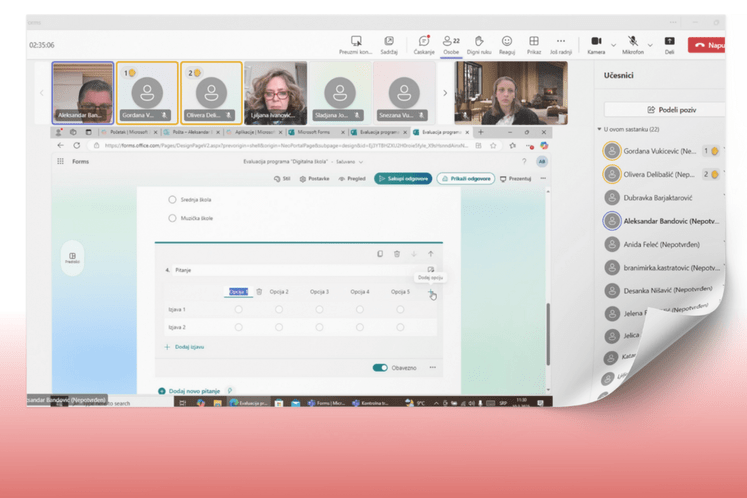Select the Muzička škola radio option
Screen dimensions: 747x498
(172, 218)
